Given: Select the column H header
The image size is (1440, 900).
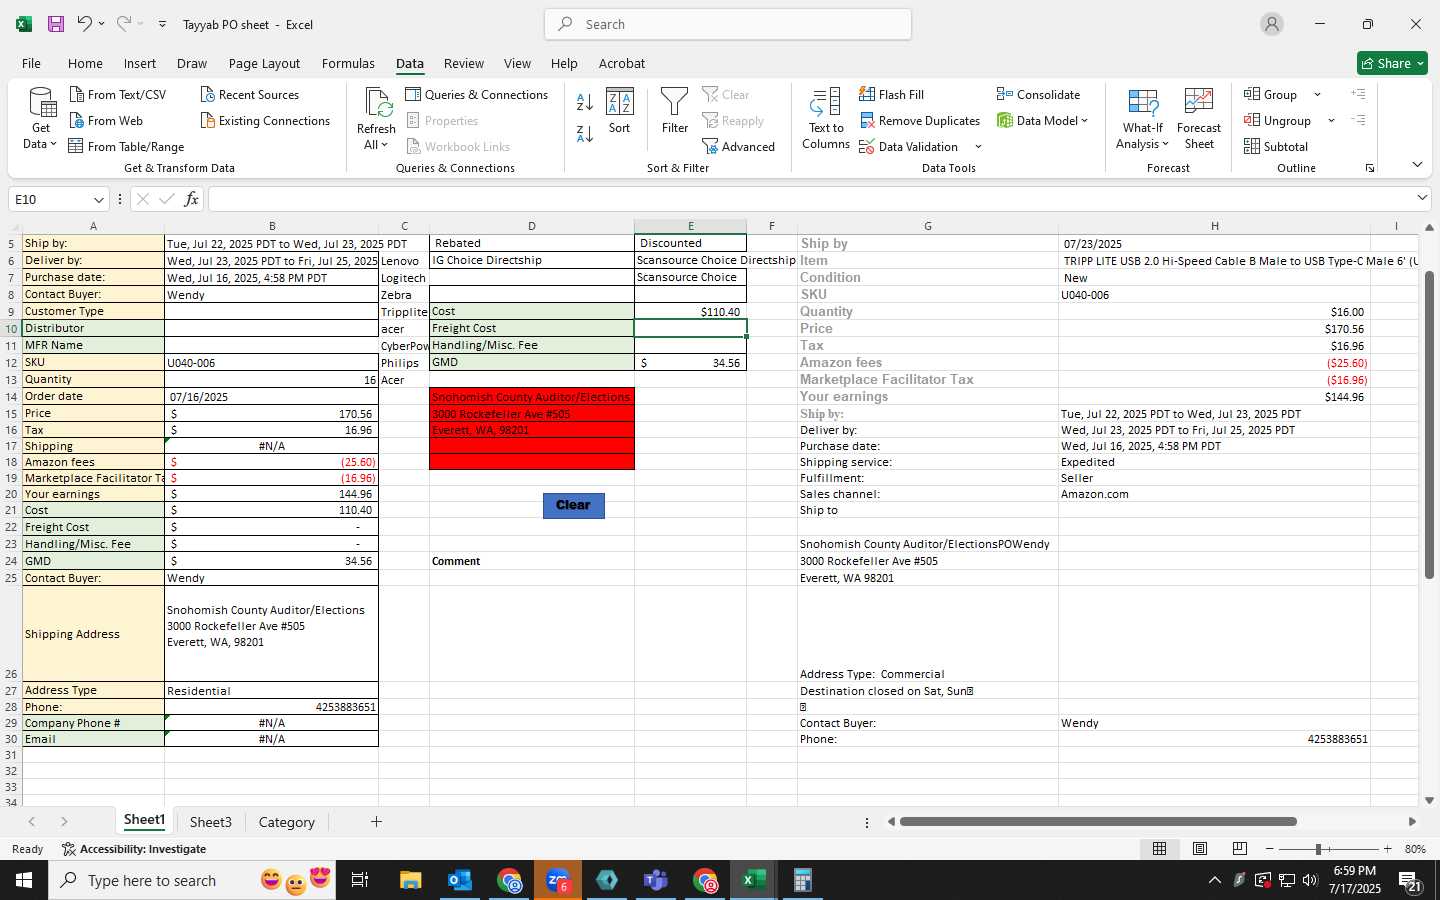Looking at the screenshot, I should pos(1215,226).
